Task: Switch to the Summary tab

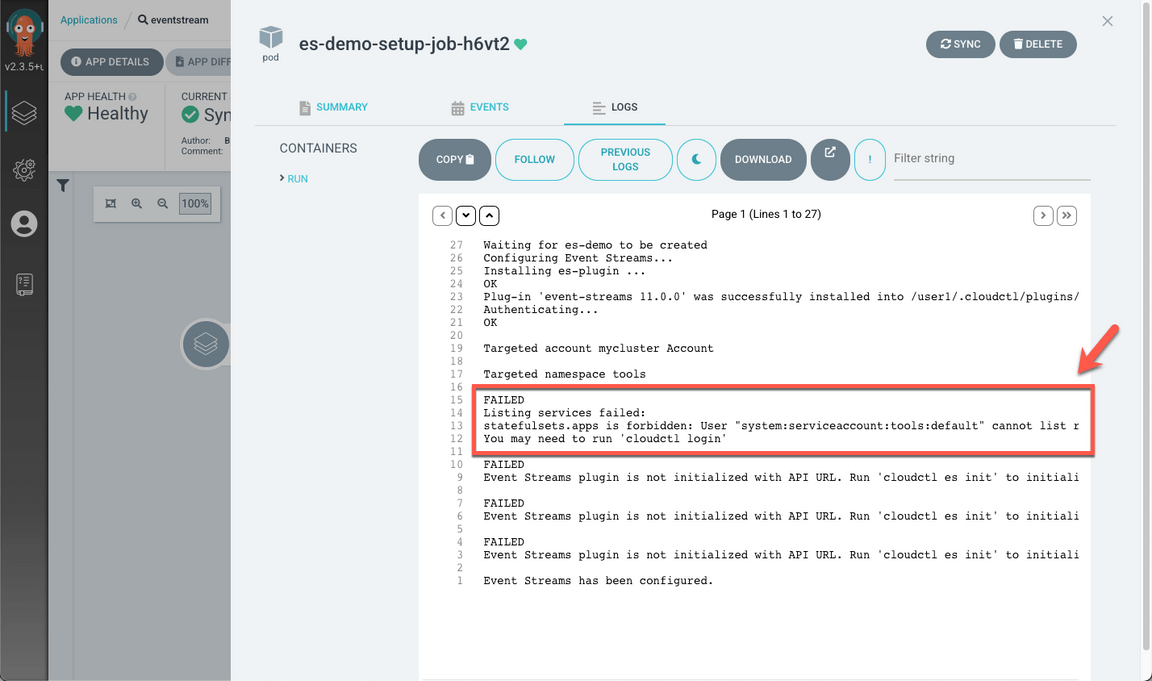Action: point(333,107)
